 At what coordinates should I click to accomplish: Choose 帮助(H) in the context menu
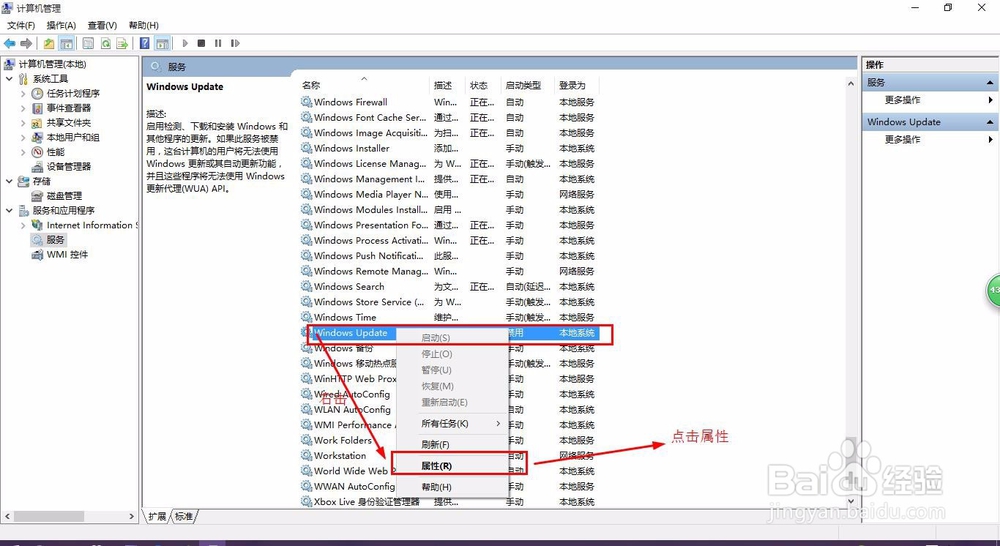(452, 487)
